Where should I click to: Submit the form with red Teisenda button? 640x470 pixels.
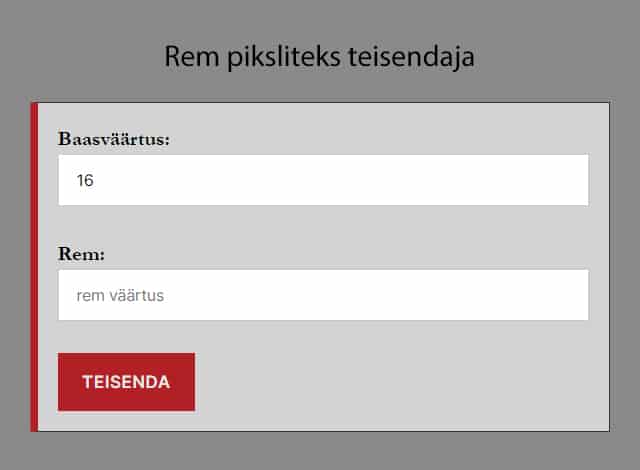pos(126,382)
